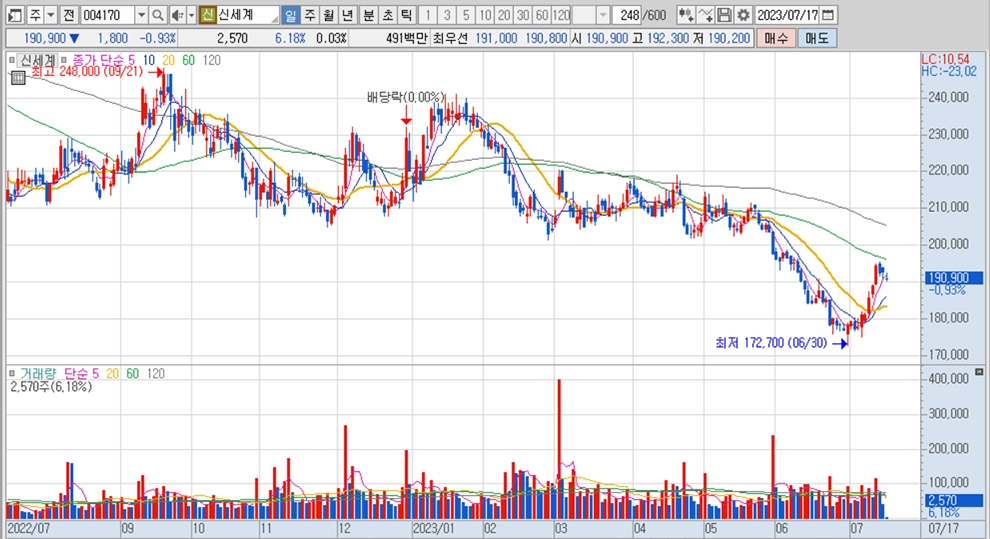Click the 2023/01 label on time axis

pos(433,528)
